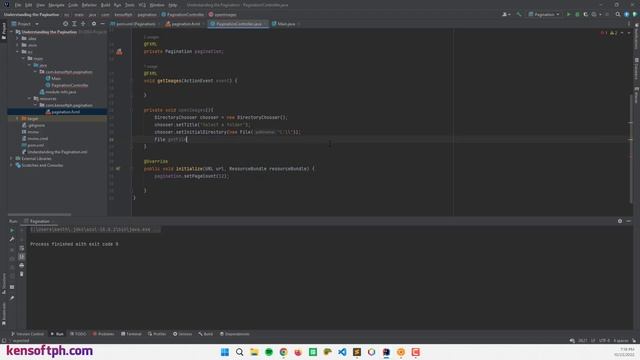Expand Scratches and Consoles node
640x360 pixels.
11,165
